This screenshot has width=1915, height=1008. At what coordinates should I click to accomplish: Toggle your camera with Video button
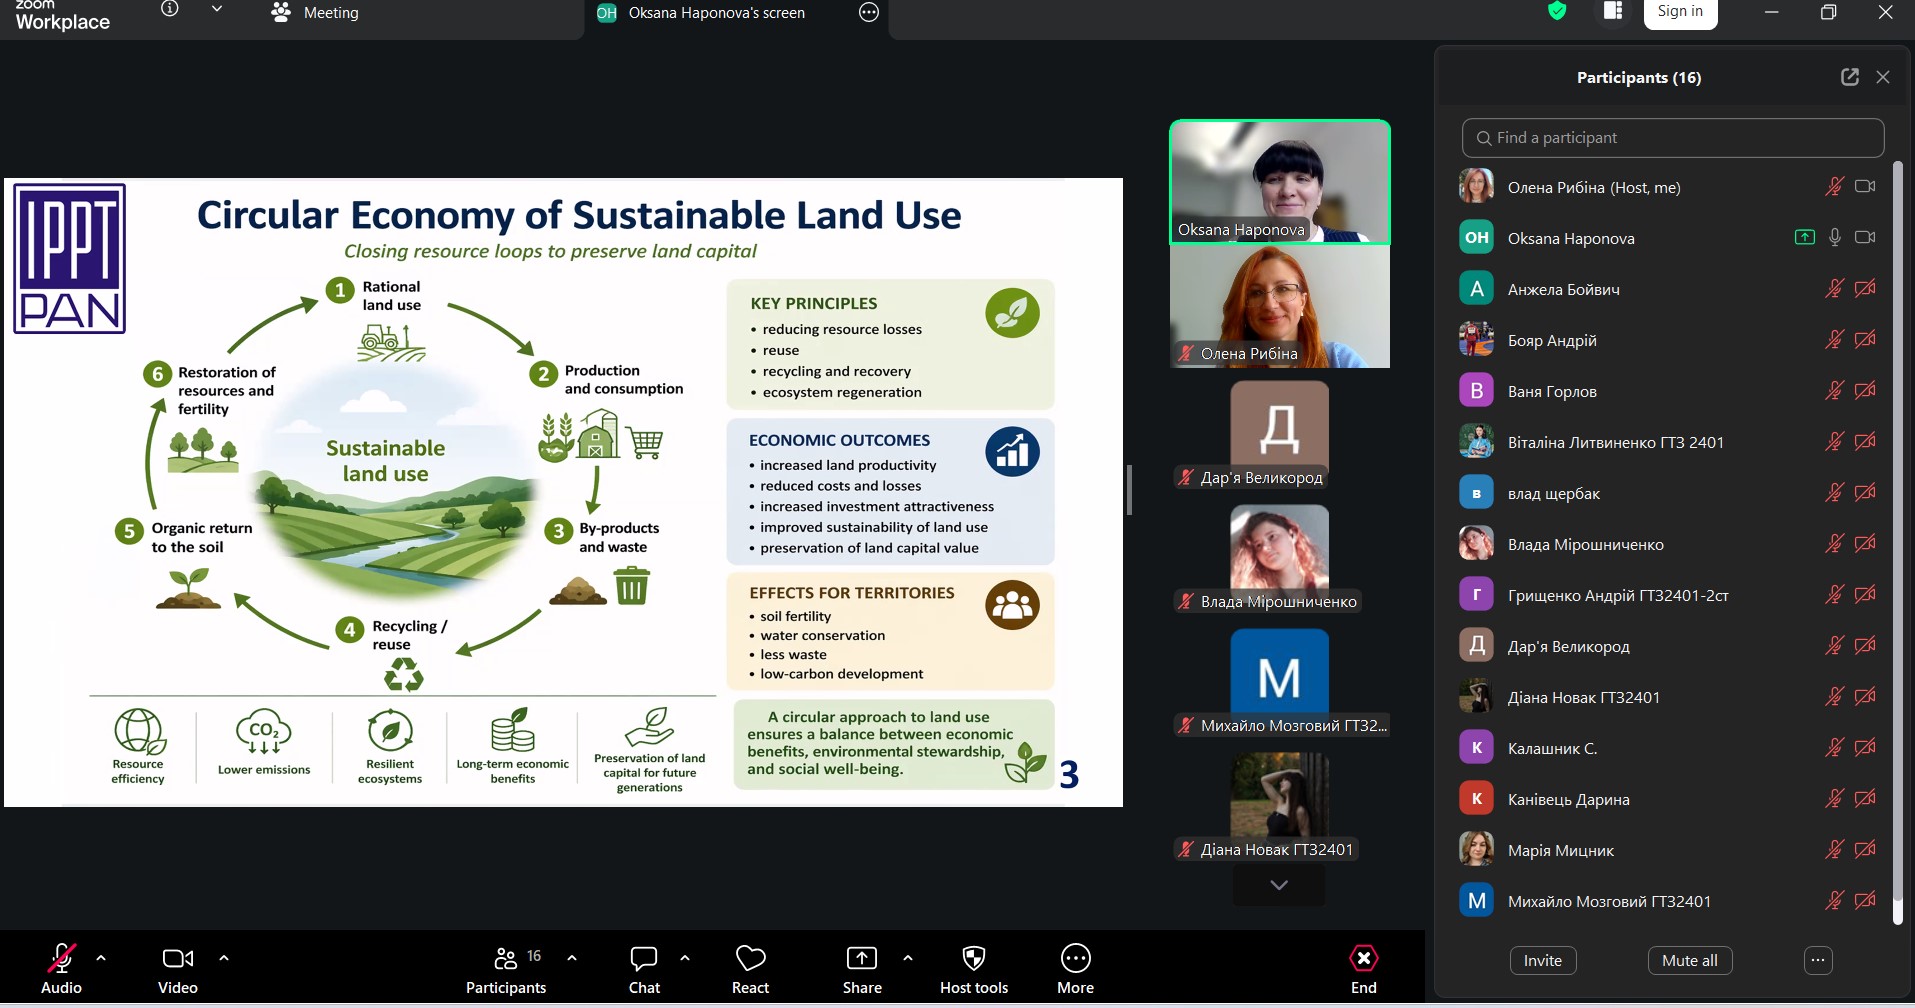click(x=178, y=970)
